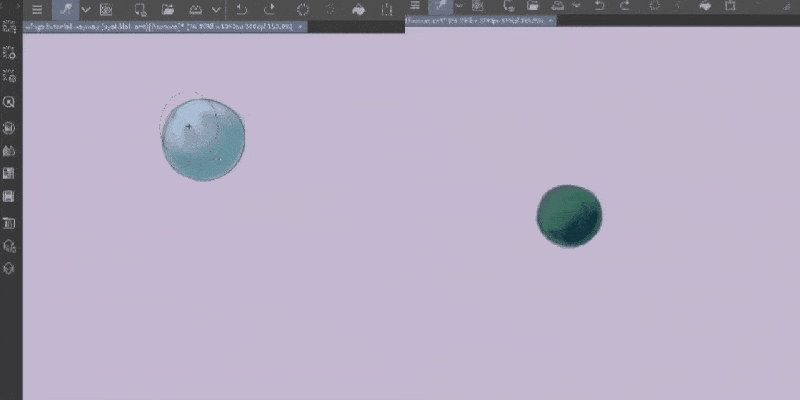The width and height of the screenshot is (800, 400).
Task: Click the filmstrip-style palette icon in the left sidebar
Action: pyautogui.click(x=9, y=196)
